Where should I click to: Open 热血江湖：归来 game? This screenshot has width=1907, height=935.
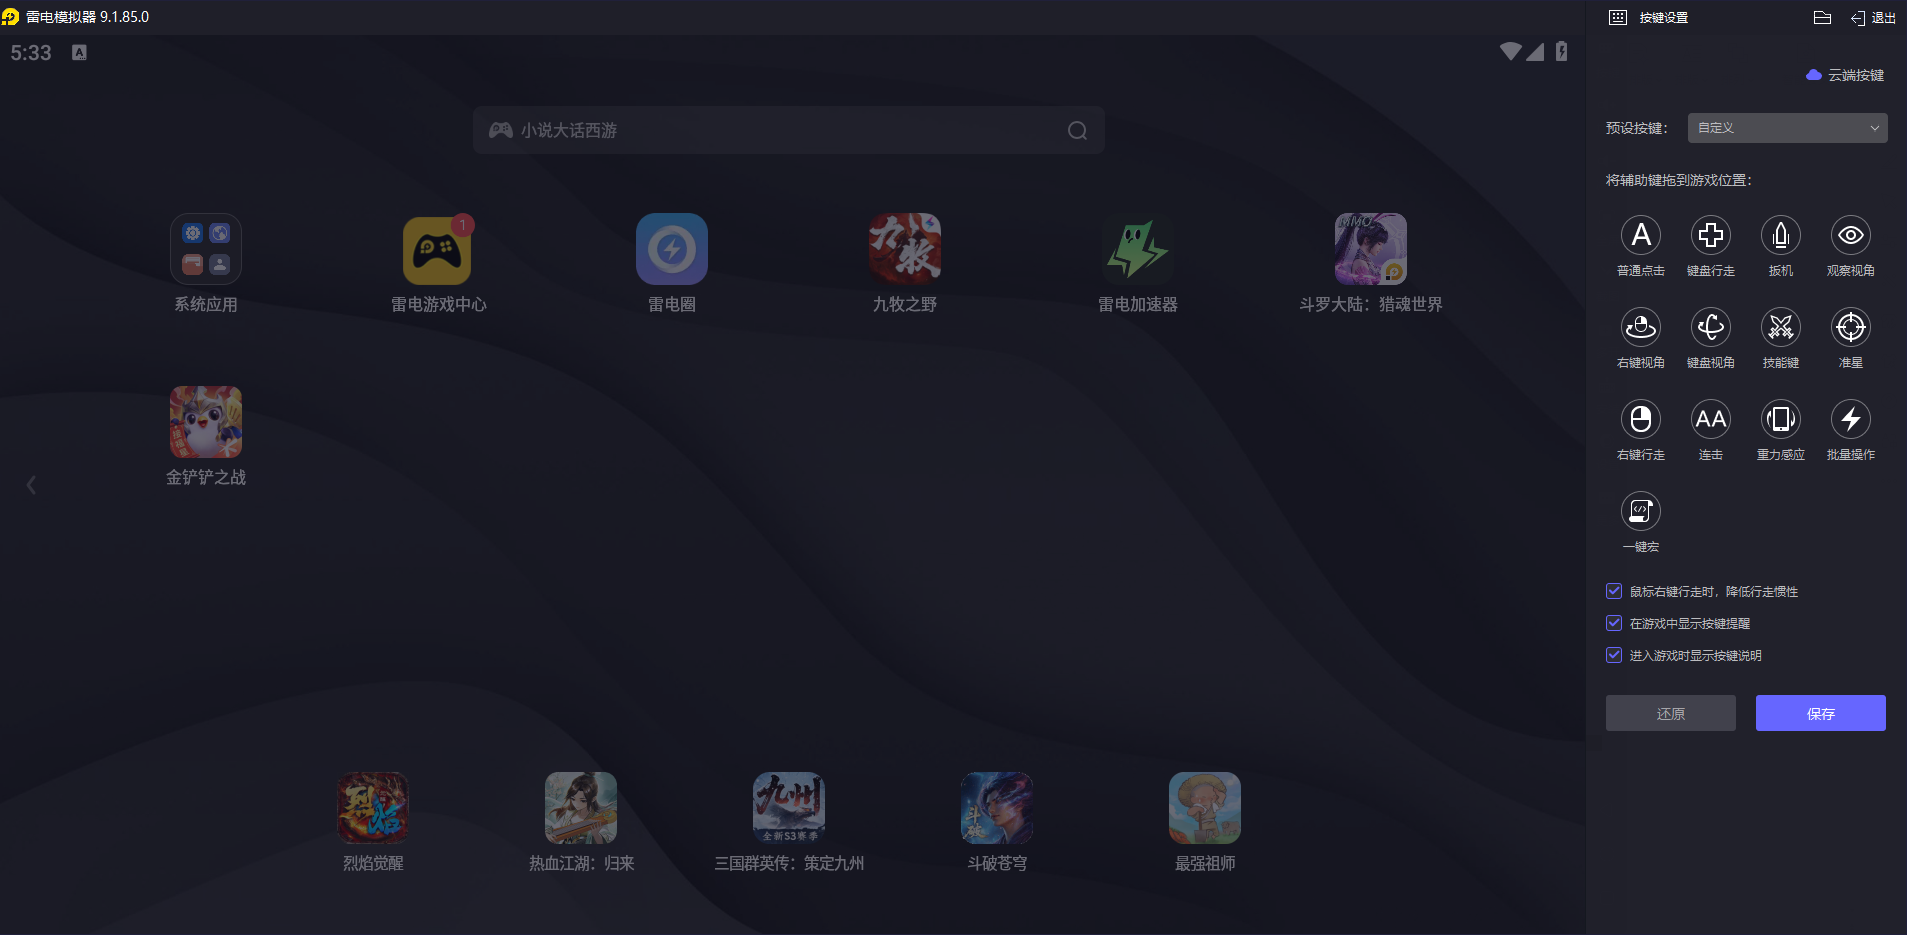[x=581, y=808]
